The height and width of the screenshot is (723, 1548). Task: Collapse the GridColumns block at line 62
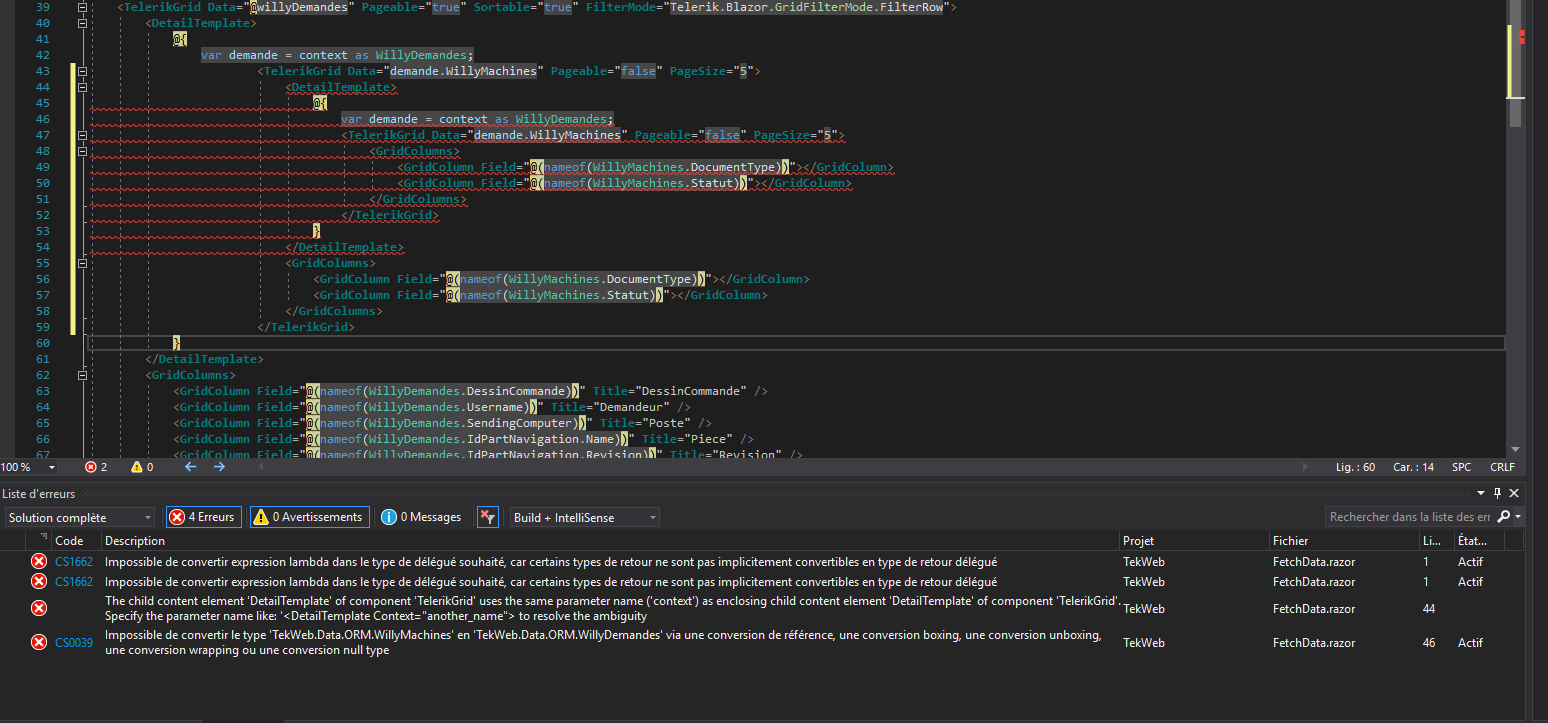point(82,375)
